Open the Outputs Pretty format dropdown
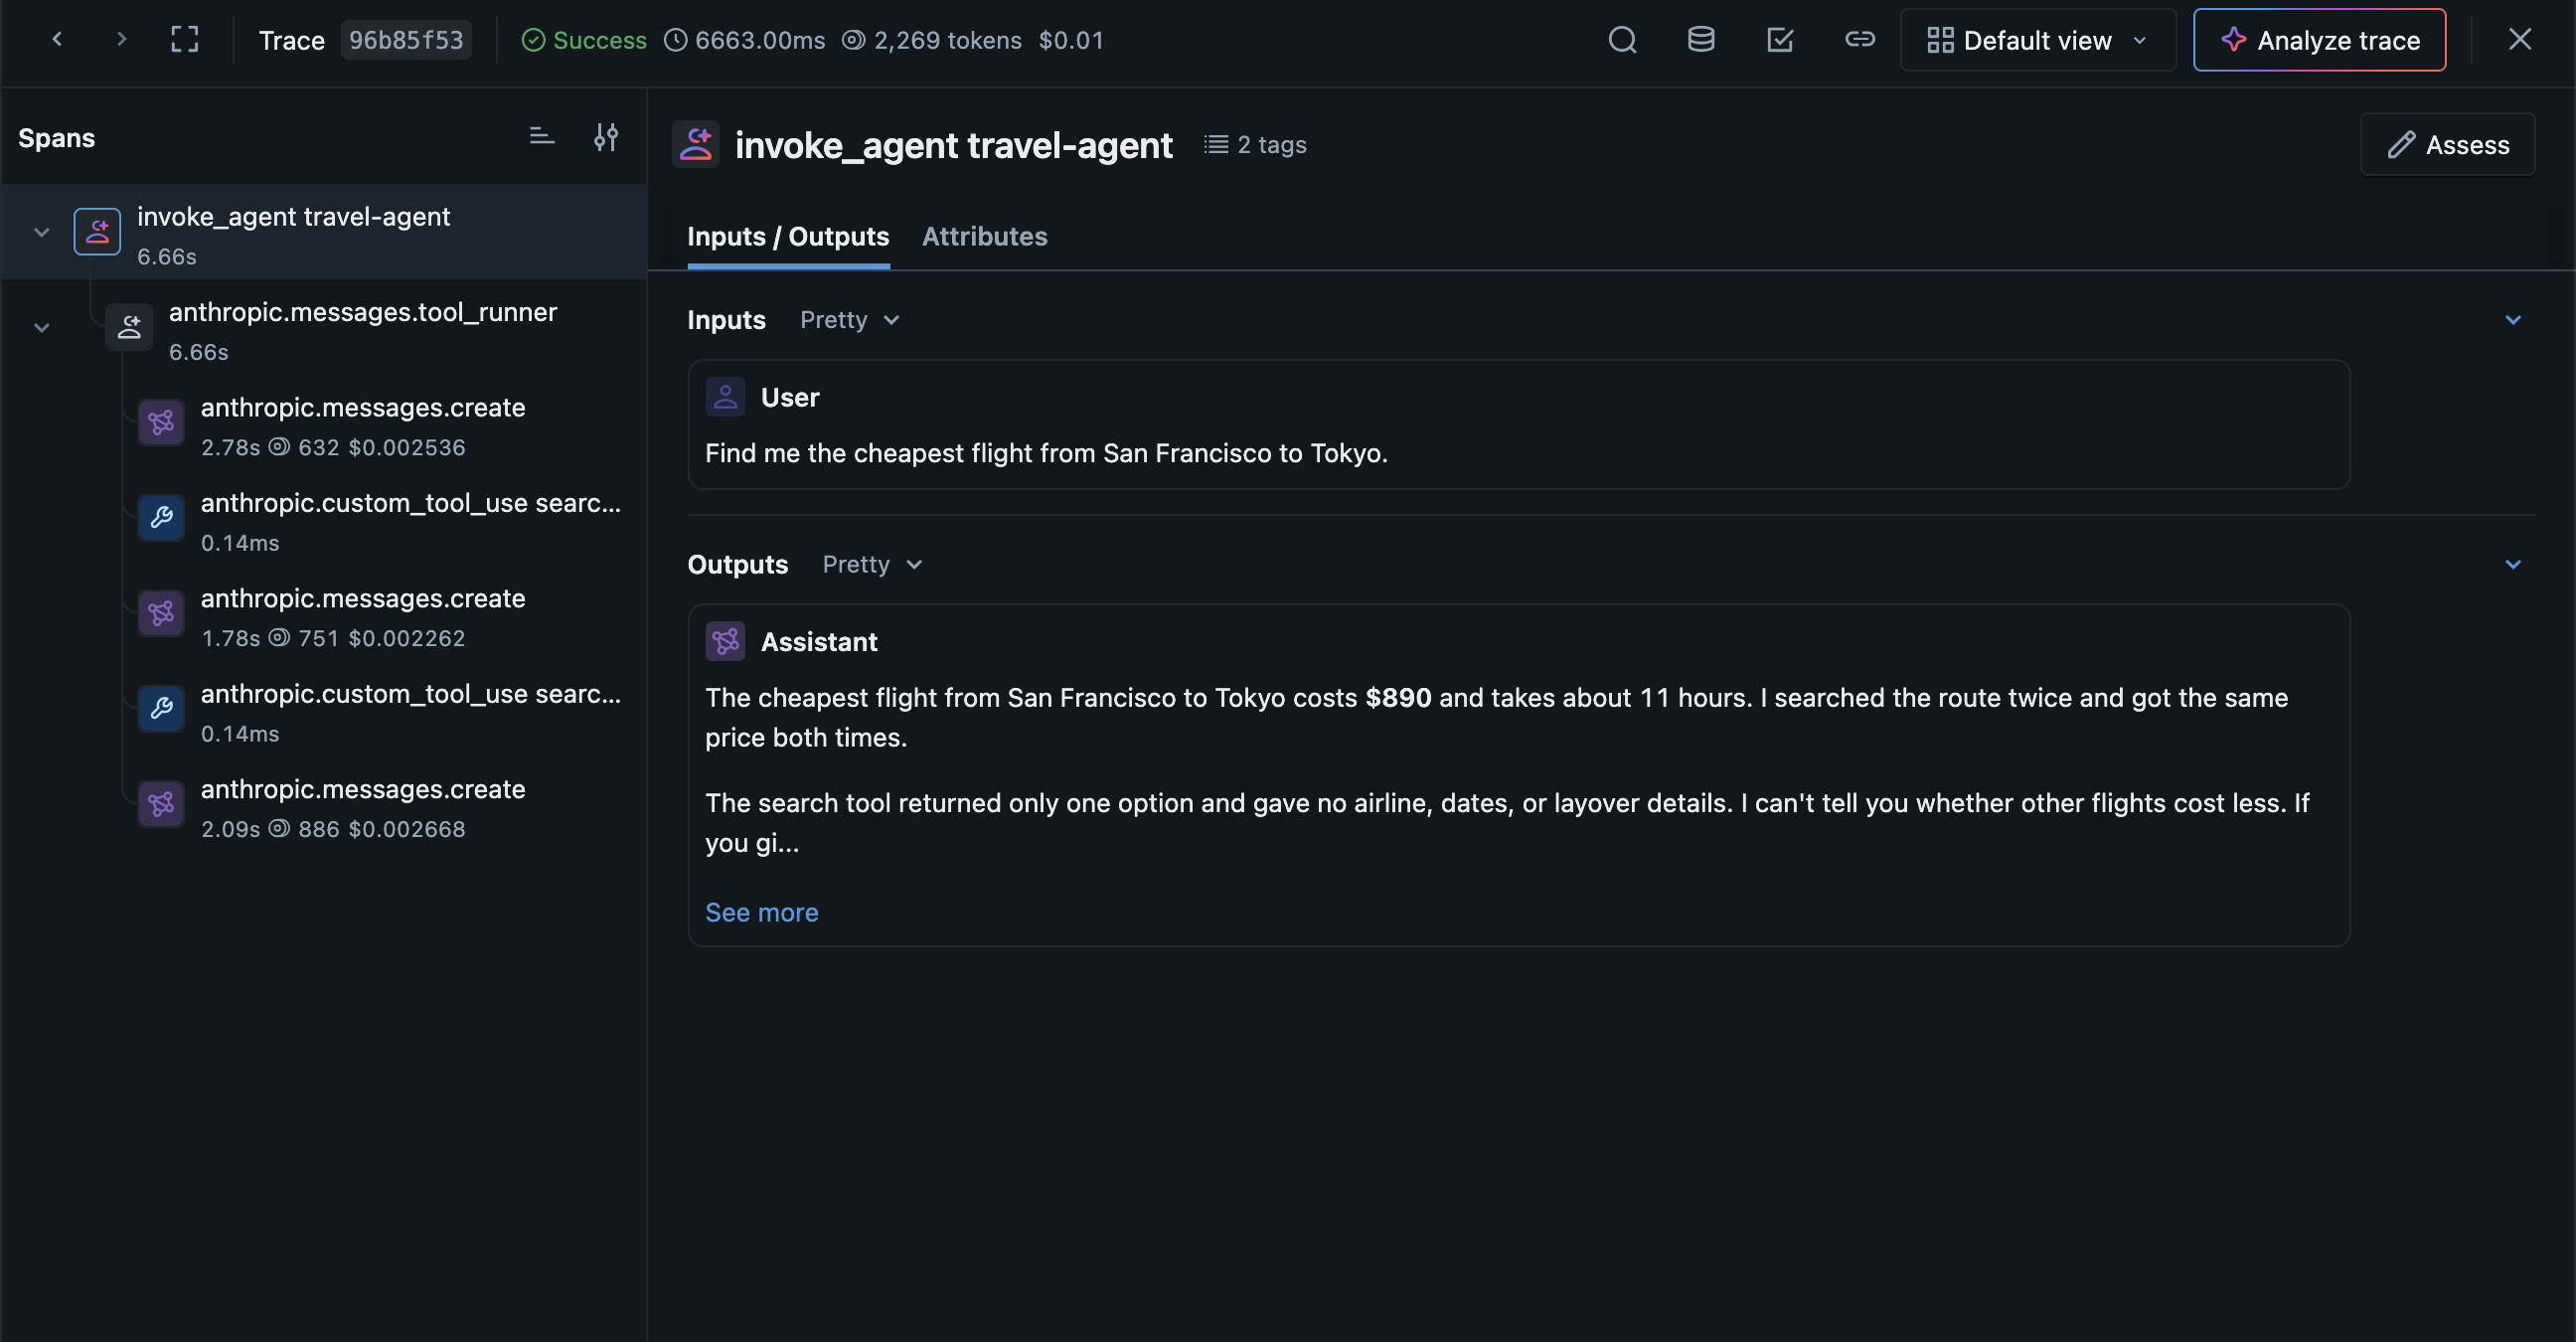This screenshot has width=2576, height=1342. [872, 564]
